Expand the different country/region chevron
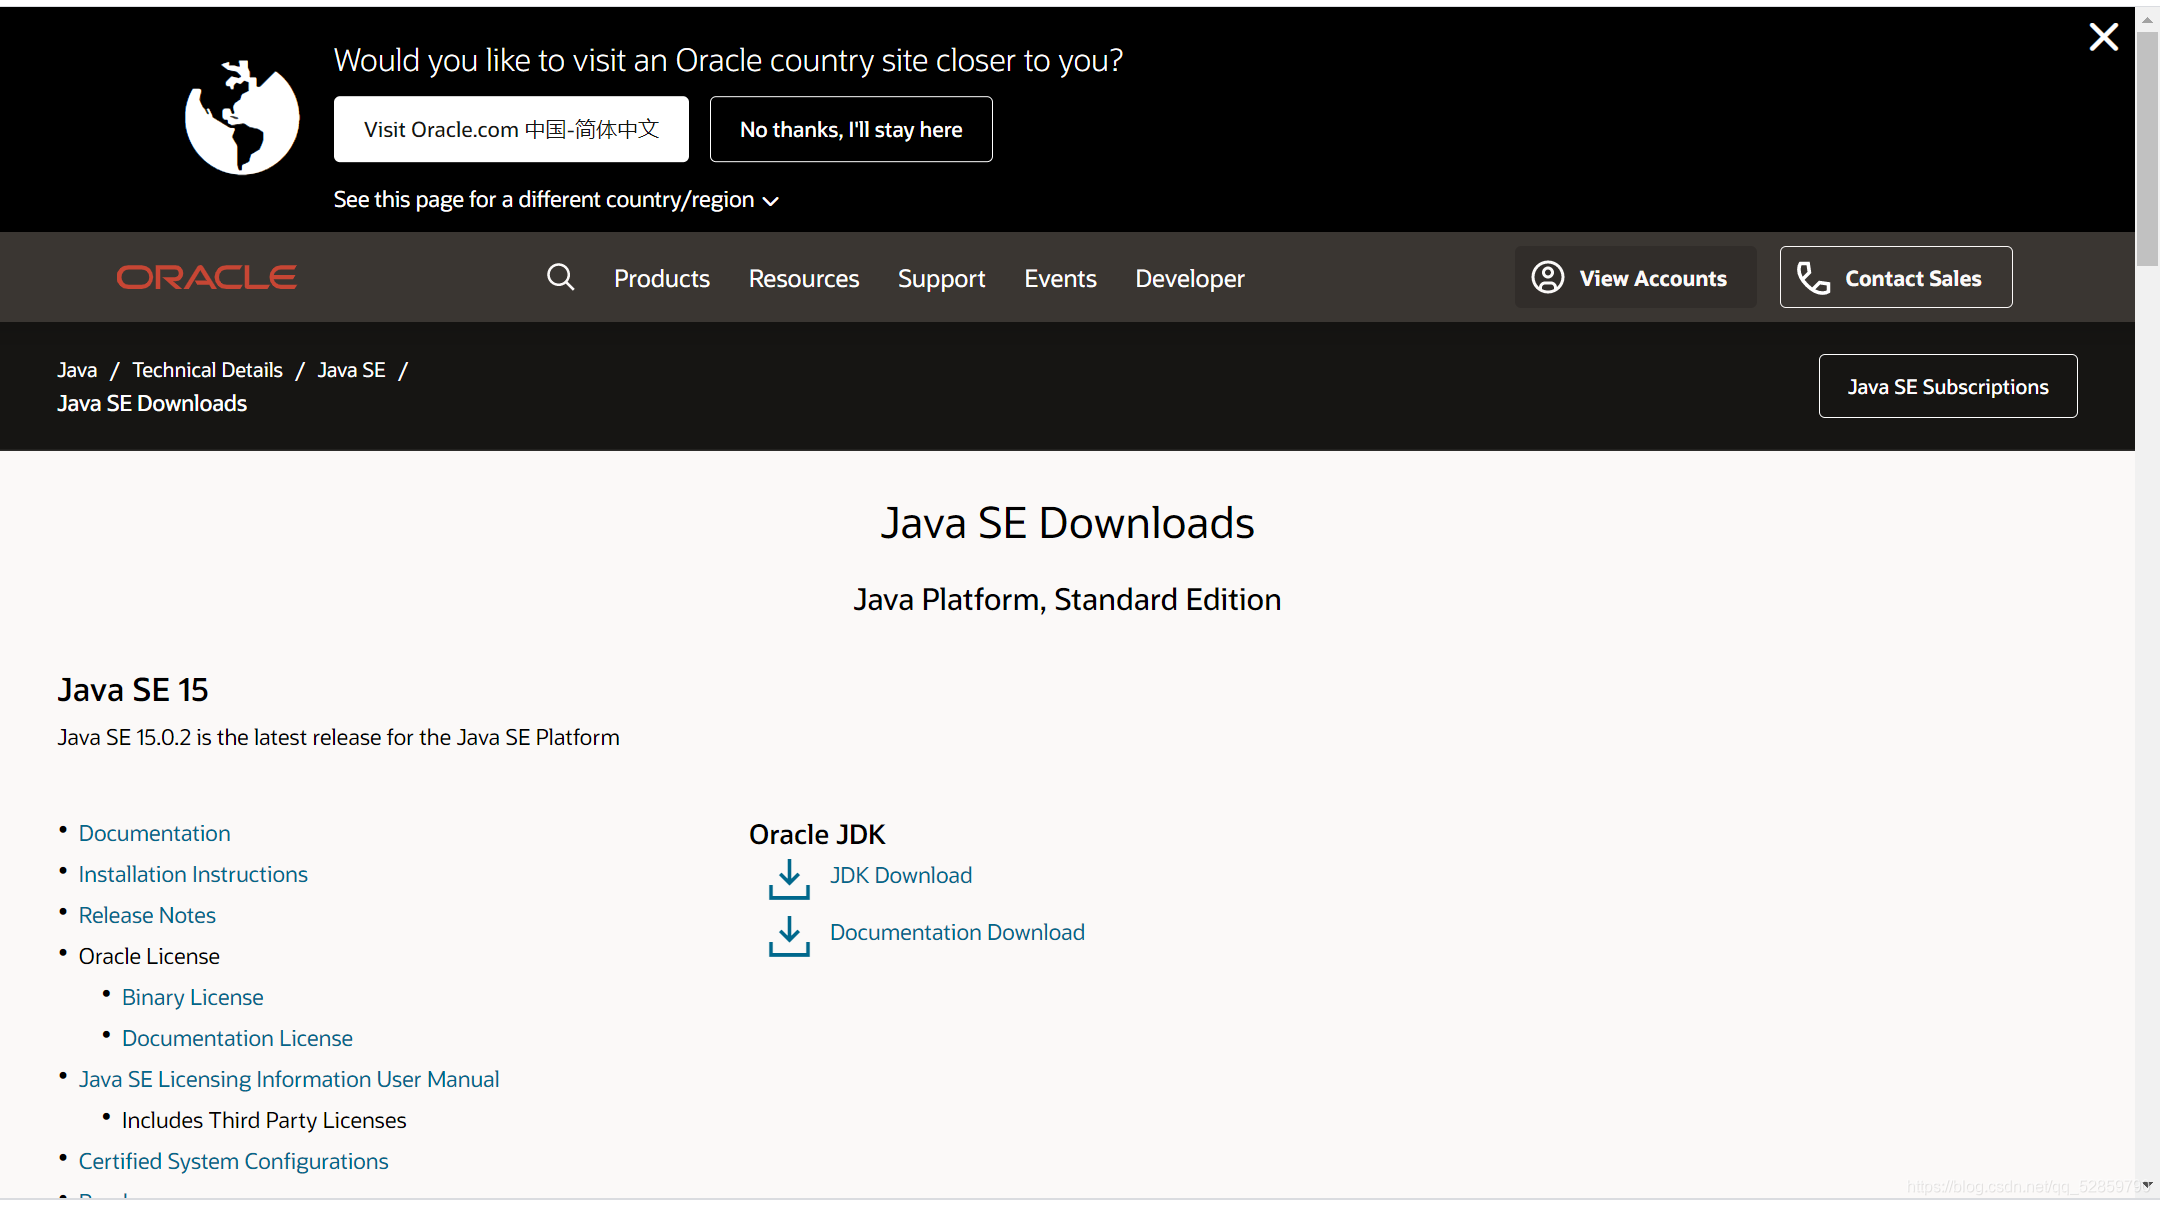2160x1205 pixels. (771, 201)
